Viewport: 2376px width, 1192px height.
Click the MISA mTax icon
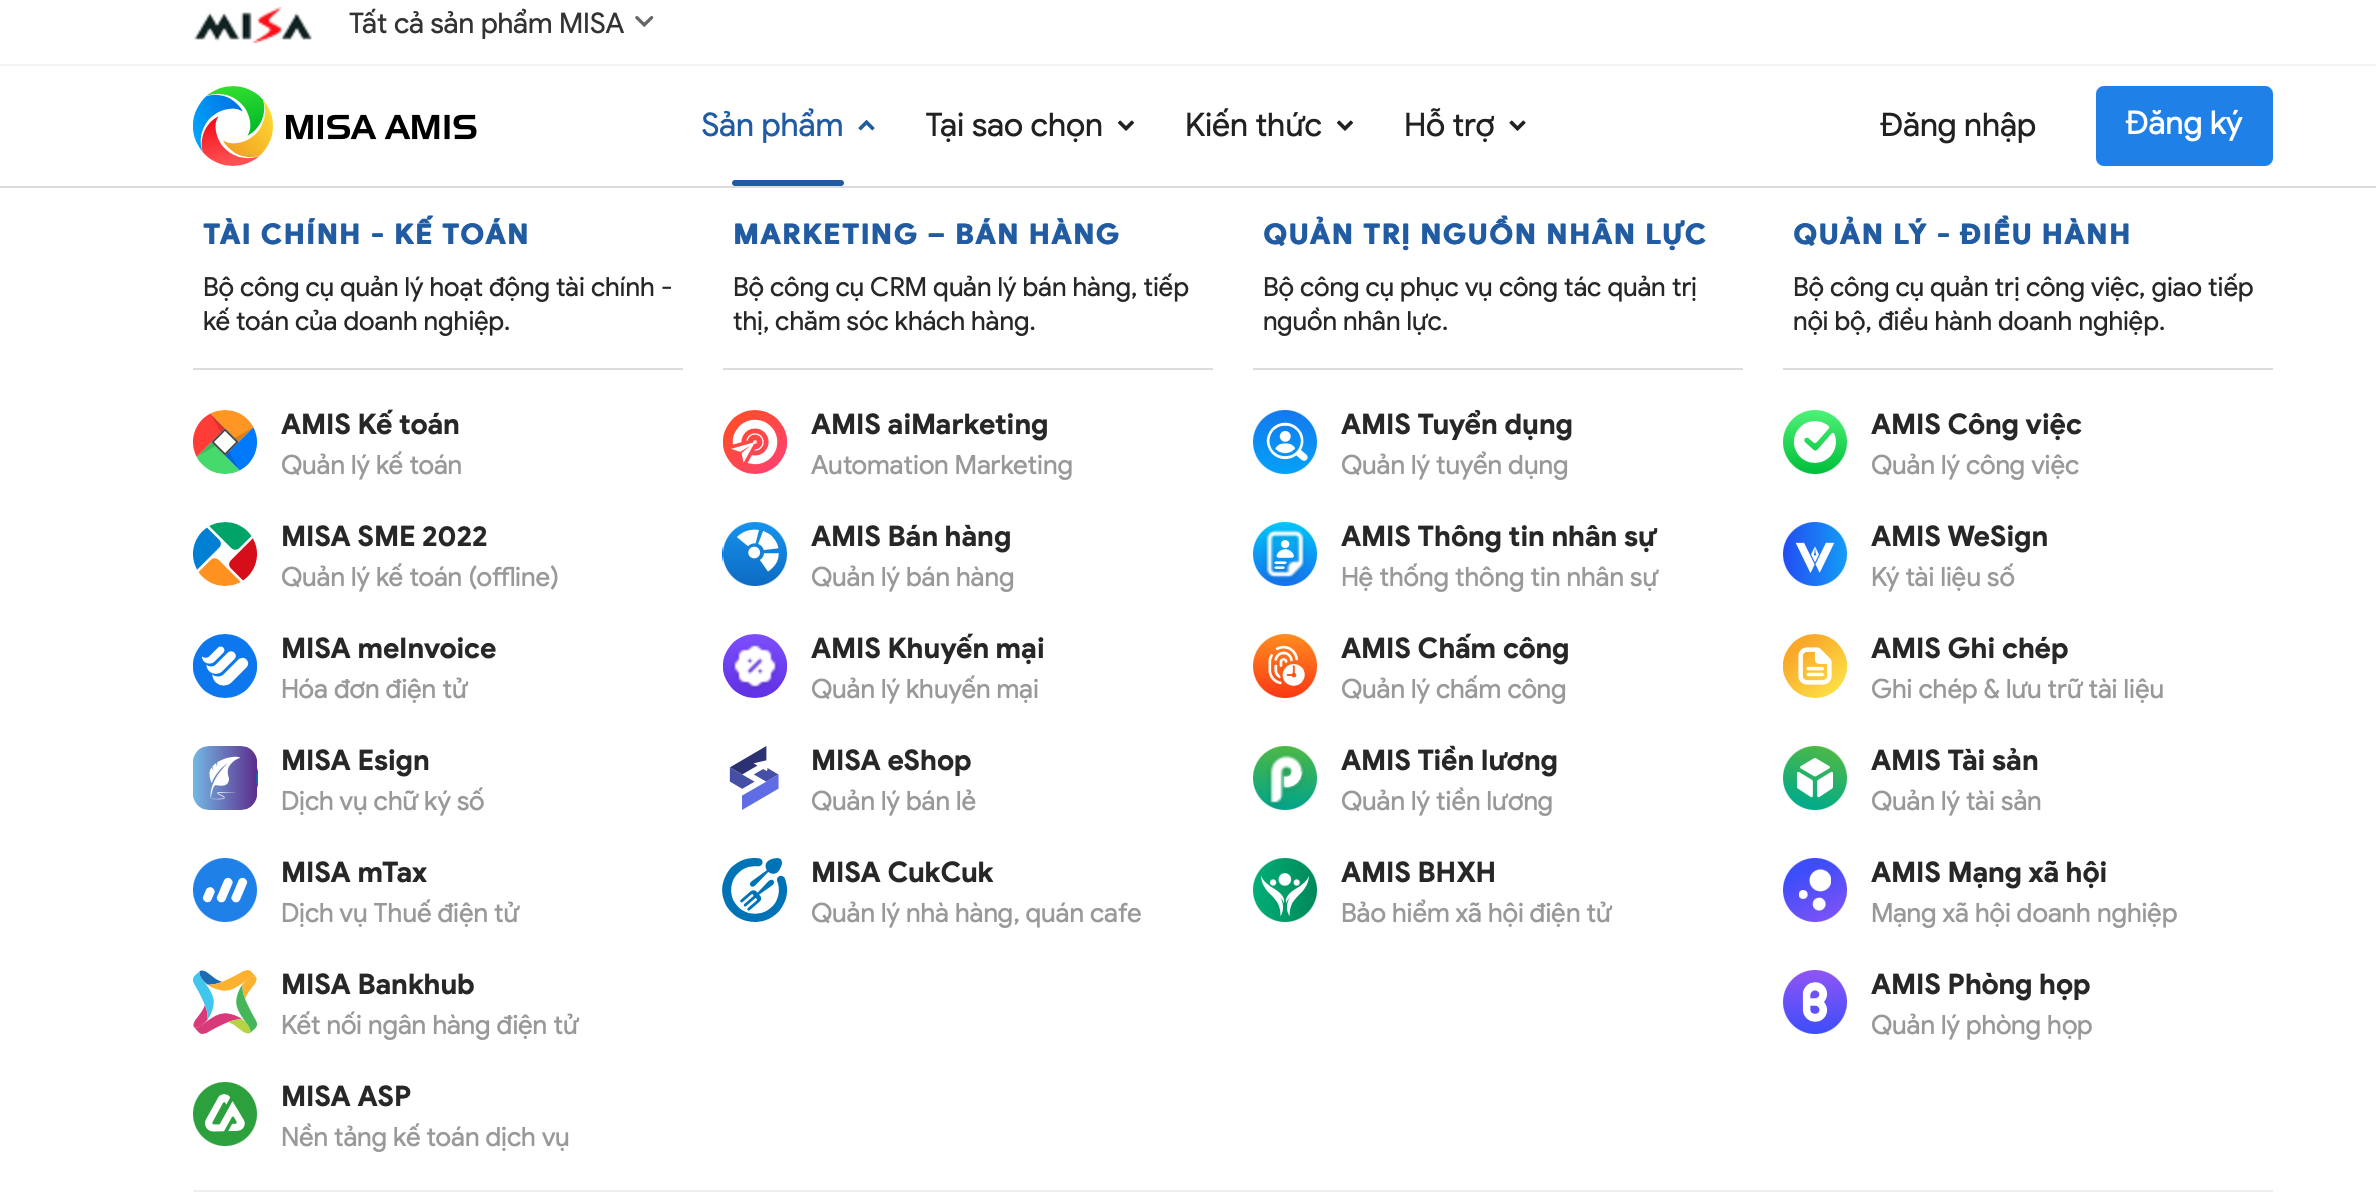tap(225, 890)
